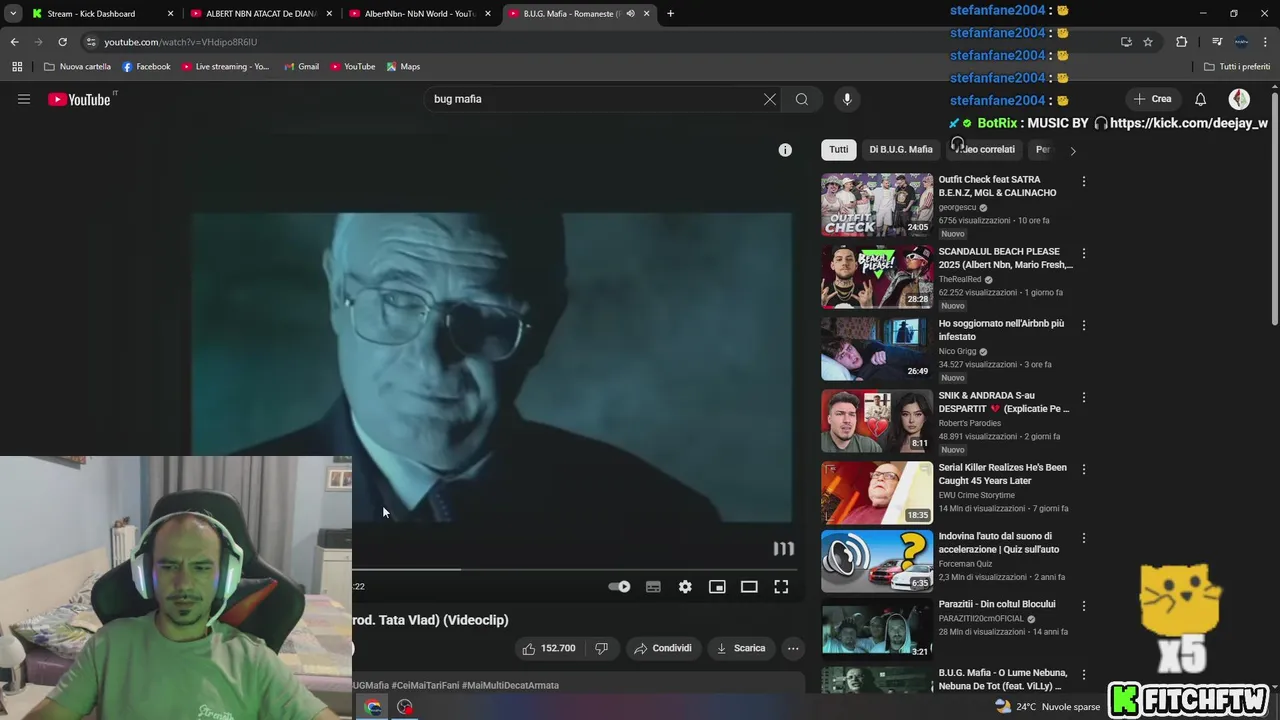Image resolution: width=1280 pixels, height=720 pixels.
Task: Click the address bar URL
Action: point(181,42)
